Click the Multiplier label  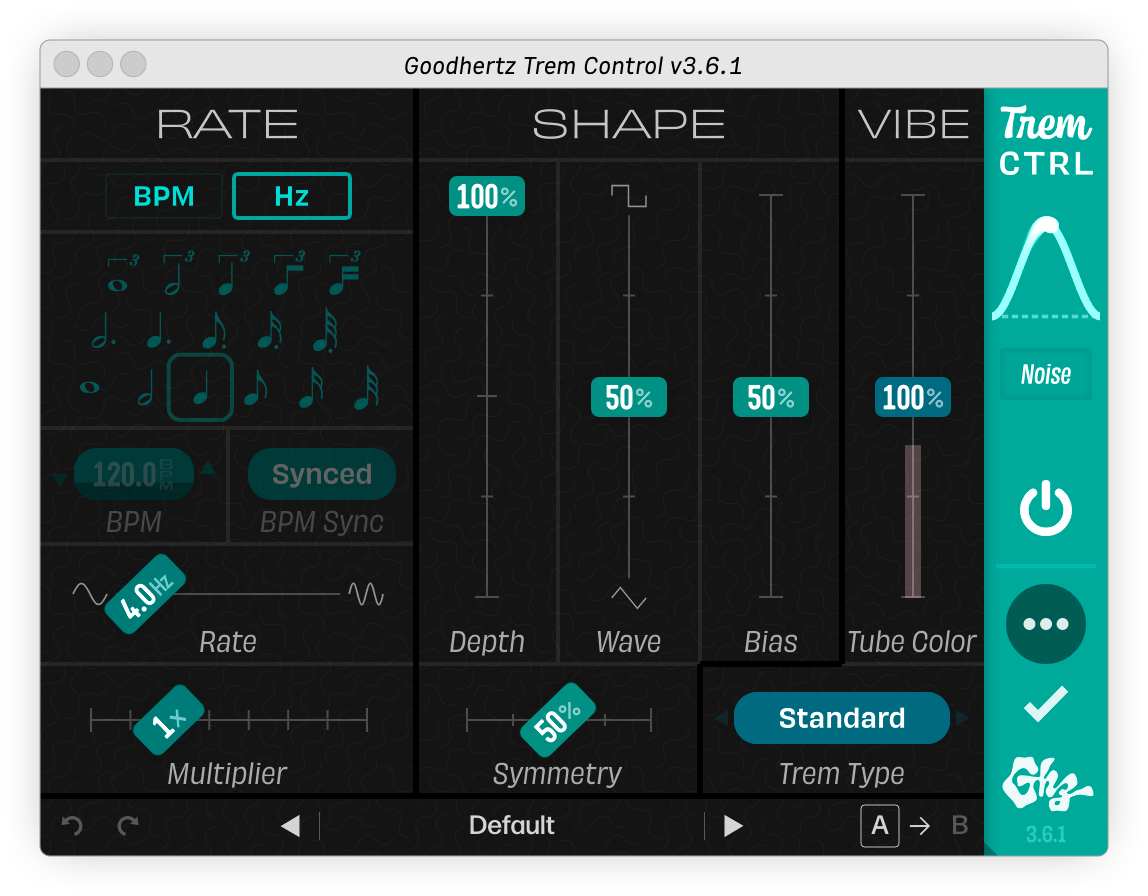click(227, 774)
